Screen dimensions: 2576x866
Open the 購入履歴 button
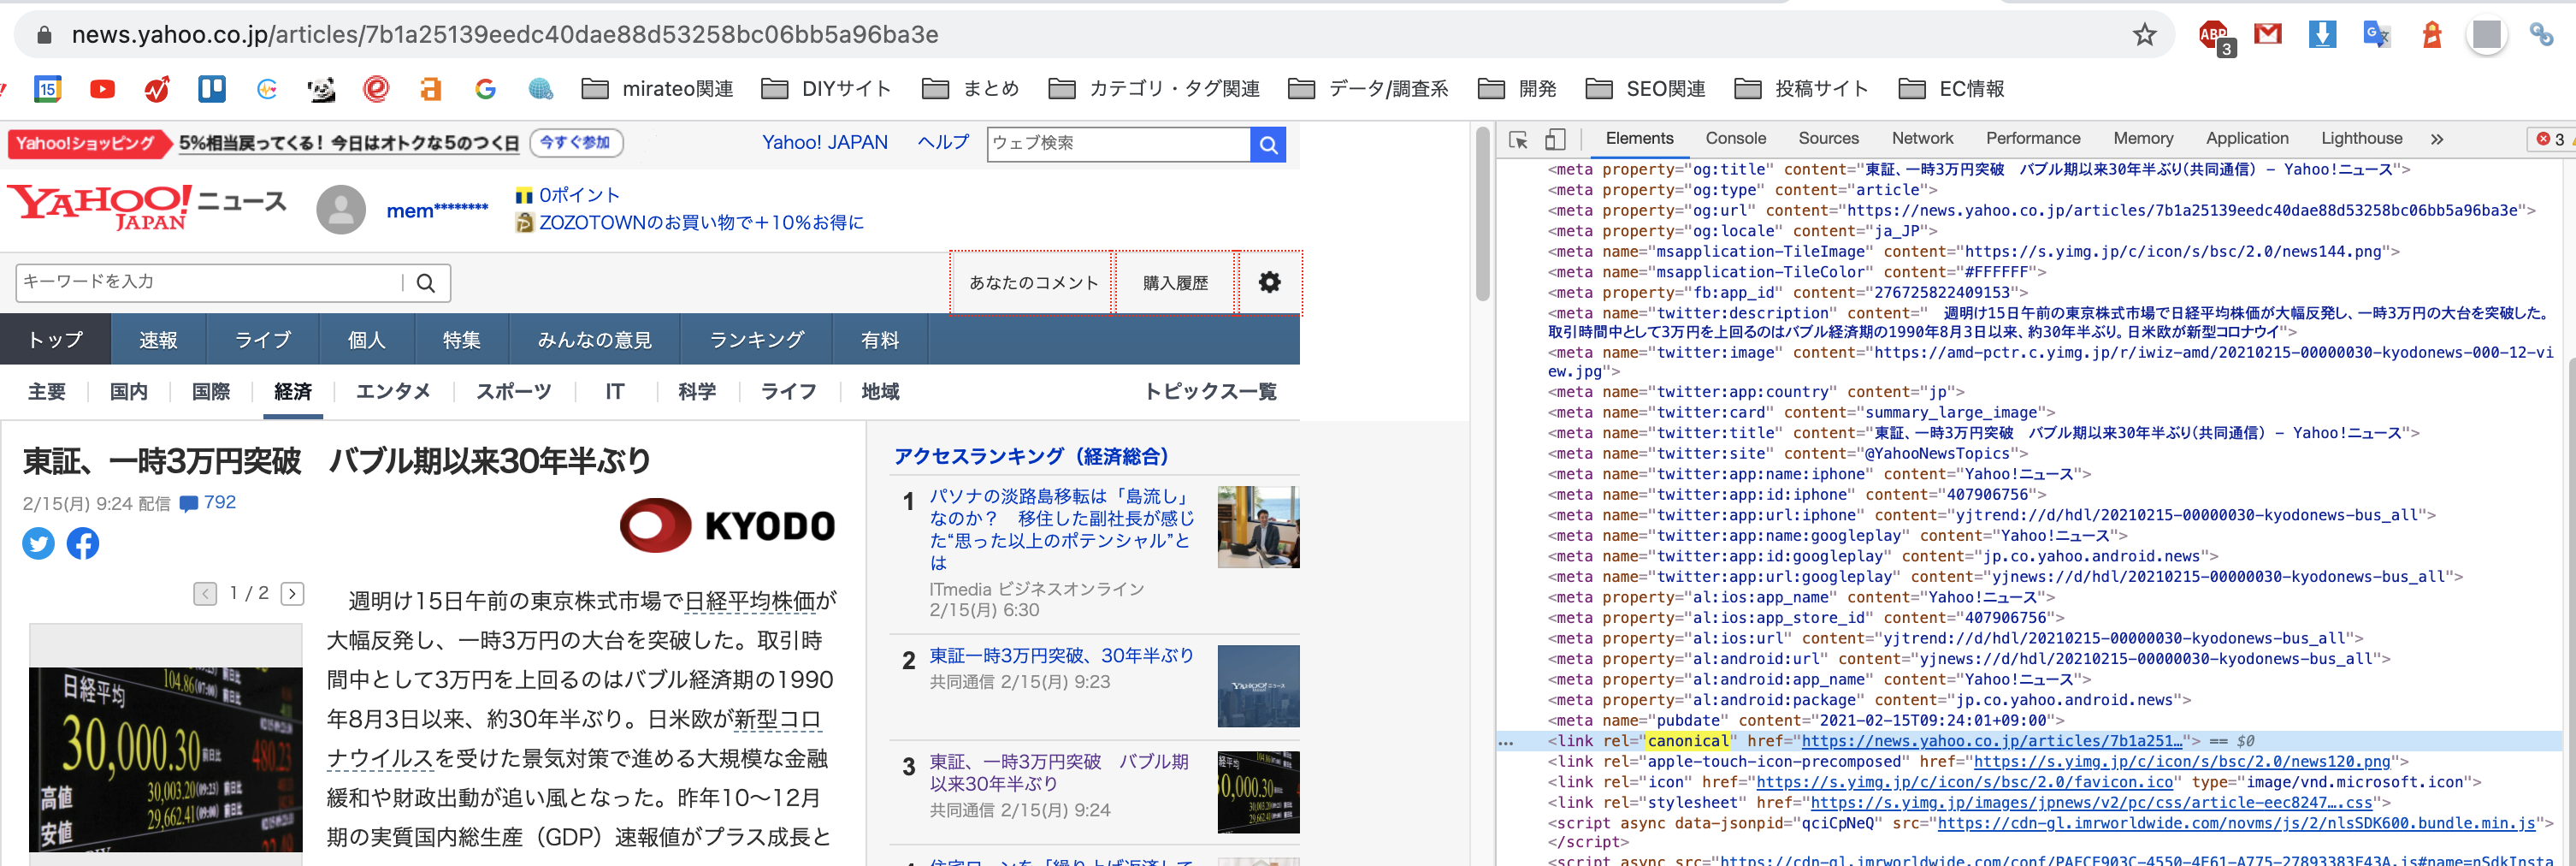[1175, 283]
